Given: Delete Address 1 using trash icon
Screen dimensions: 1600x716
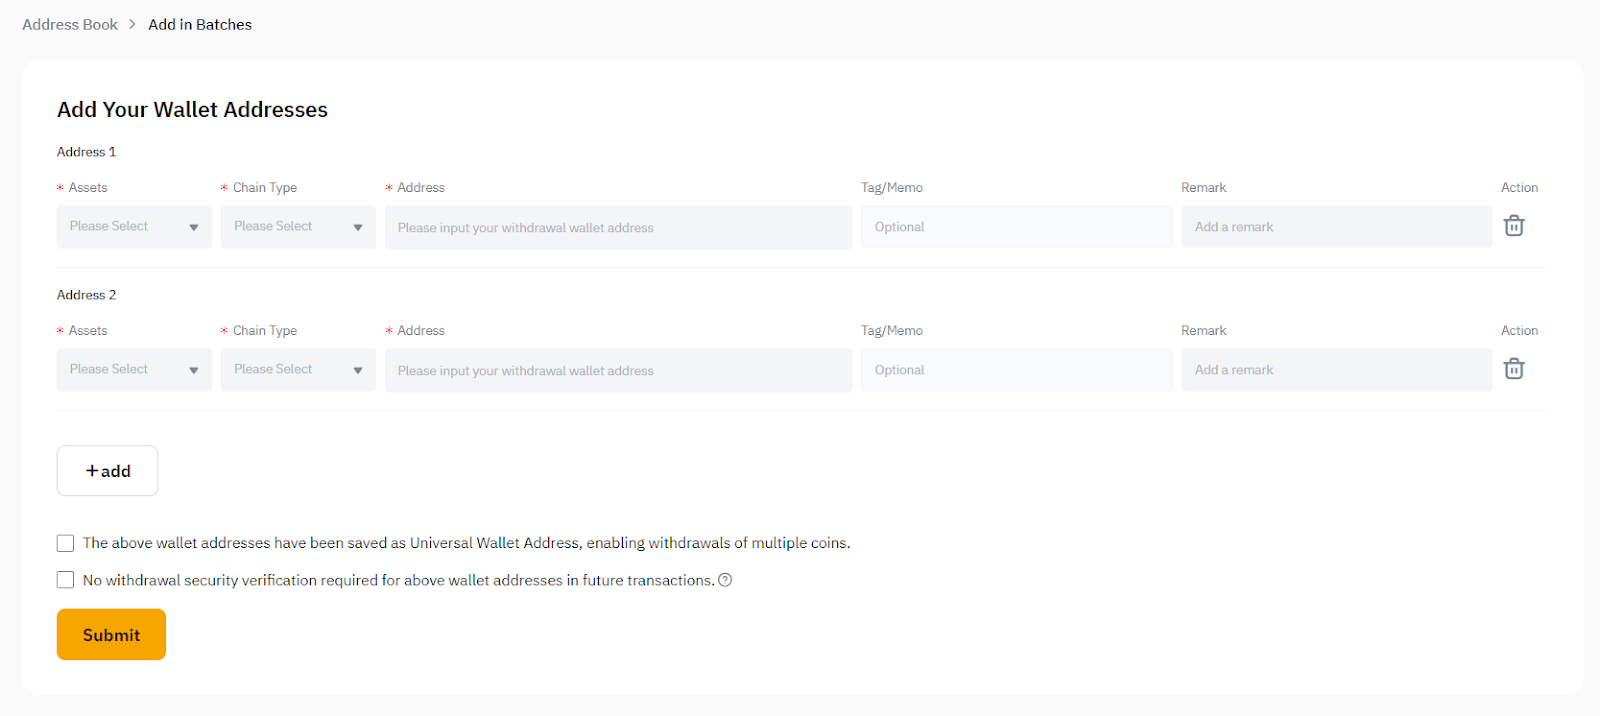Looking at the screenshot, I should pyautogui.click(x=1514, y=226).
